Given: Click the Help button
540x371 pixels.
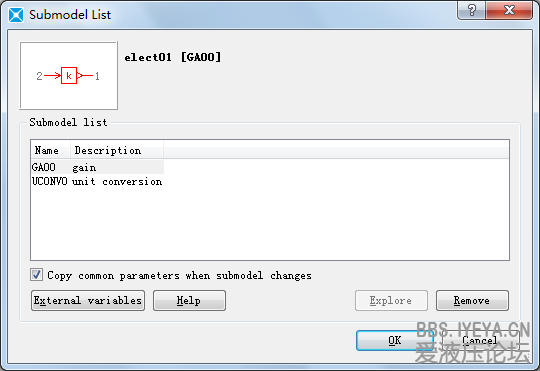Looking at the screenshot, I should click(189, 300).
